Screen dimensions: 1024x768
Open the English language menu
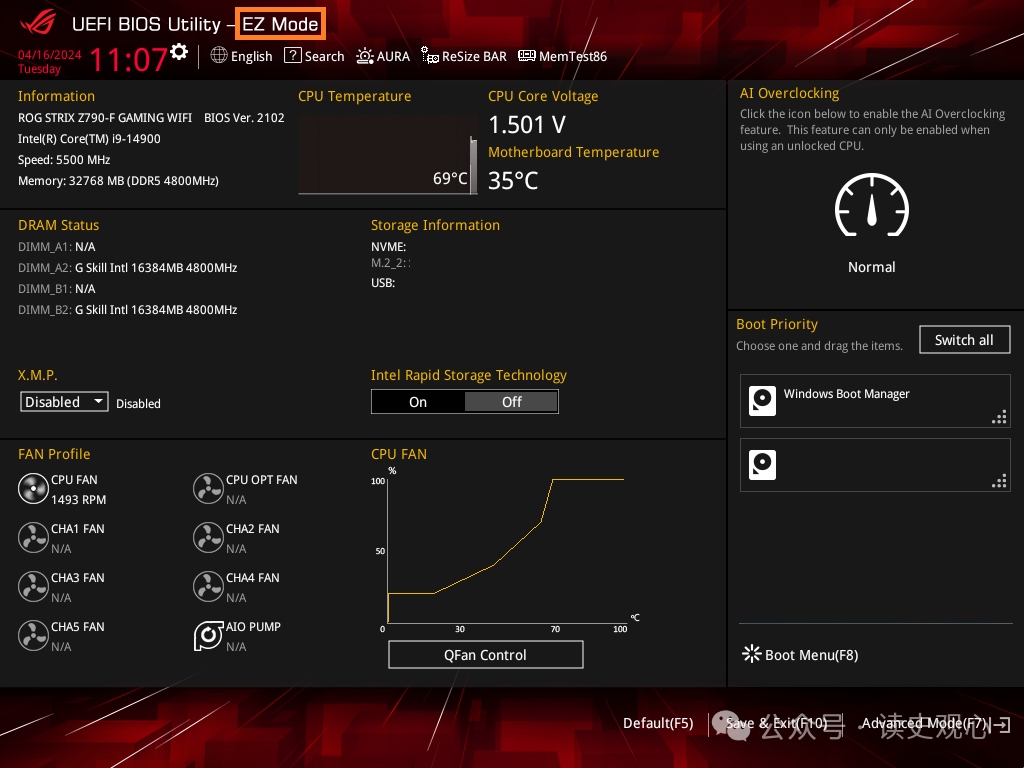coord(251,56)
